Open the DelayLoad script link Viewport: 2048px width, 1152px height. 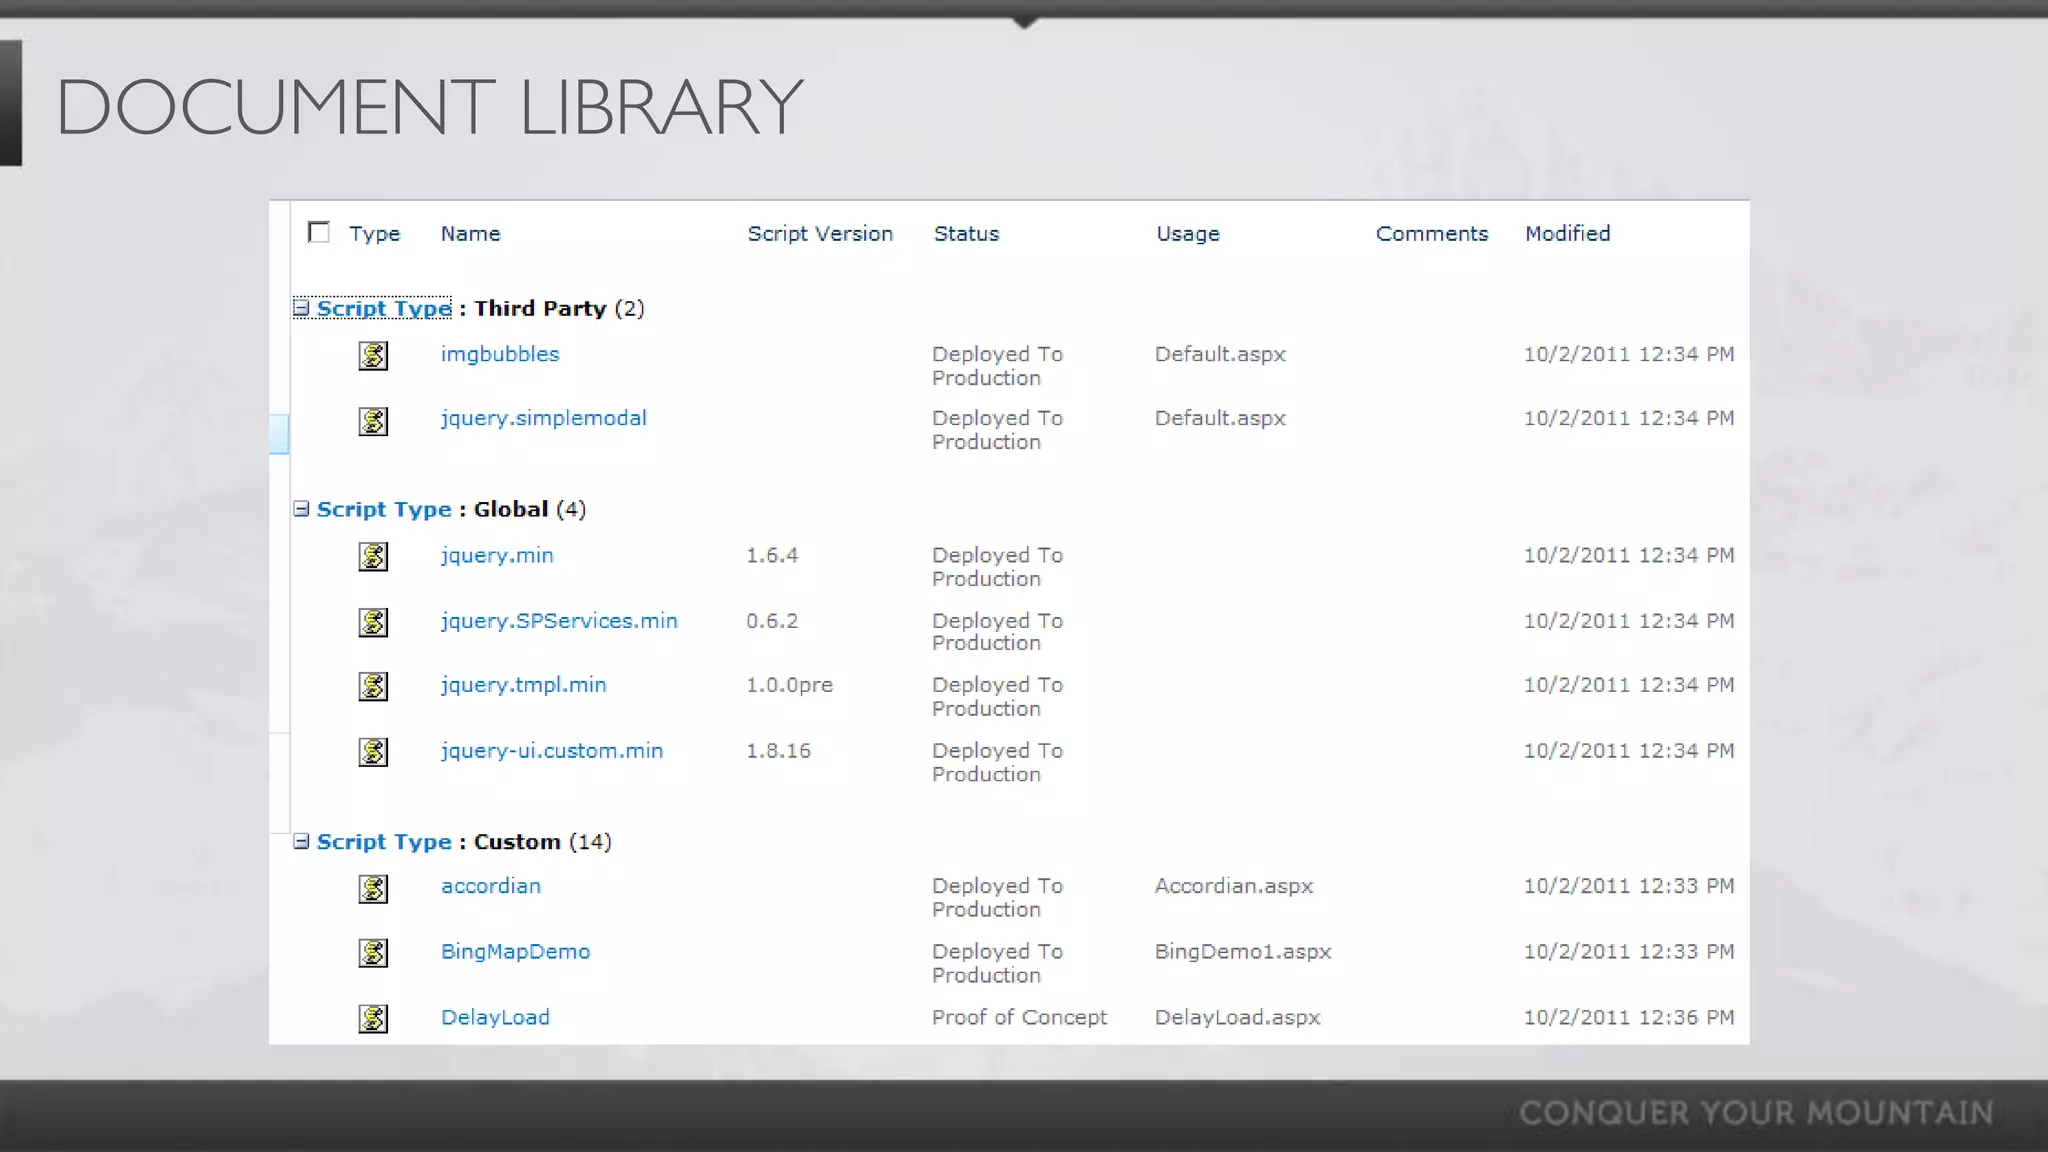495,1018
